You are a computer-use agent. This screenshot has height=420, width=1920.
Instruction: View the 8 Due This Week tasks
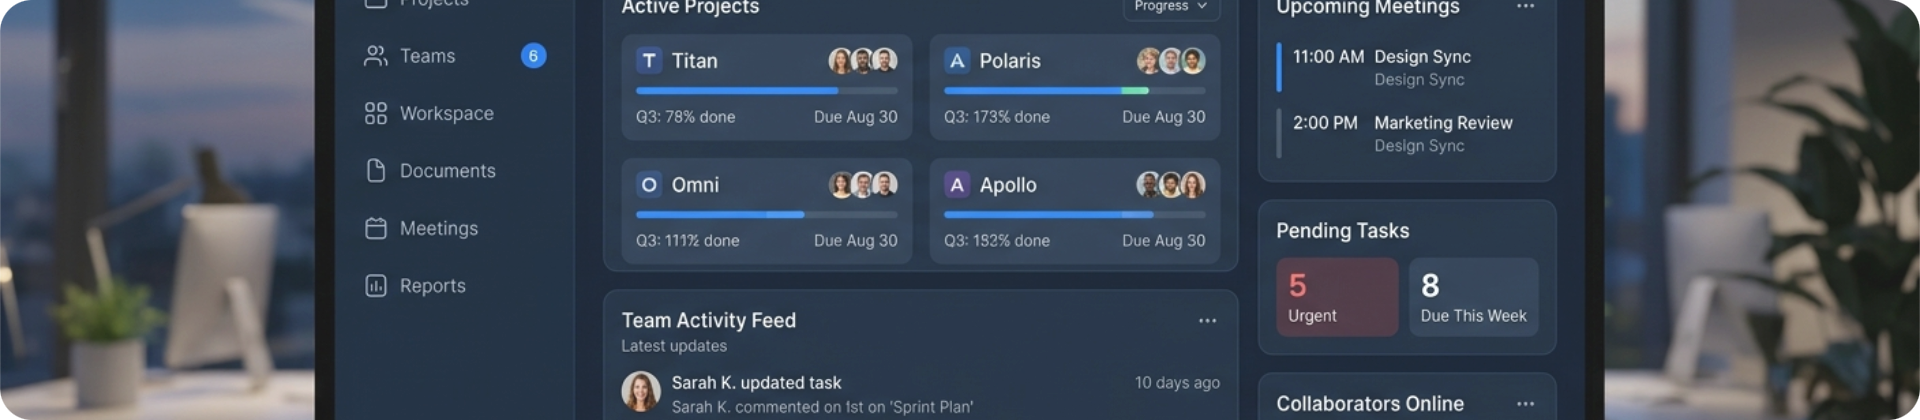(x=1473, y=297)
